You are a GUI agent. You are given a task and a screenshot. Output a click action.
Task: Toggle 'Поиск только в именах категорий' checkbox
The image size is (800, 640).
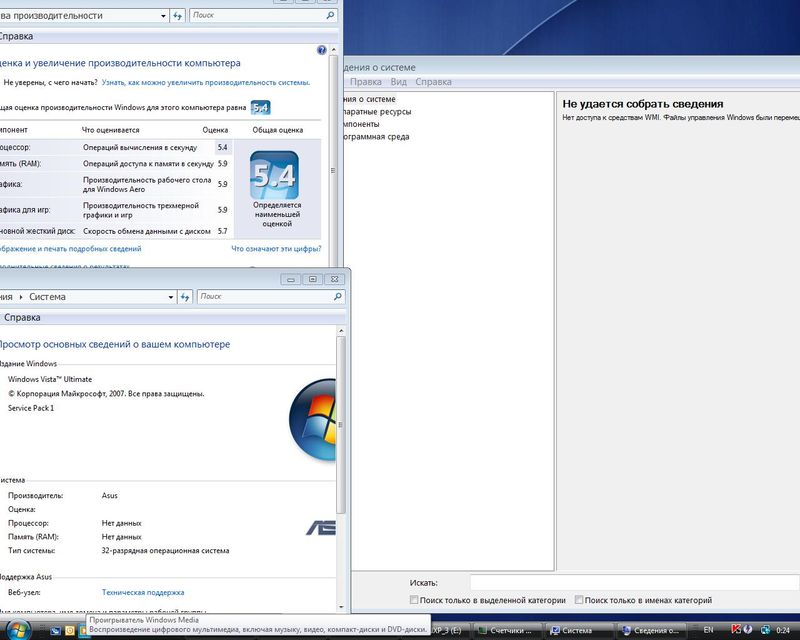(579, 600)
